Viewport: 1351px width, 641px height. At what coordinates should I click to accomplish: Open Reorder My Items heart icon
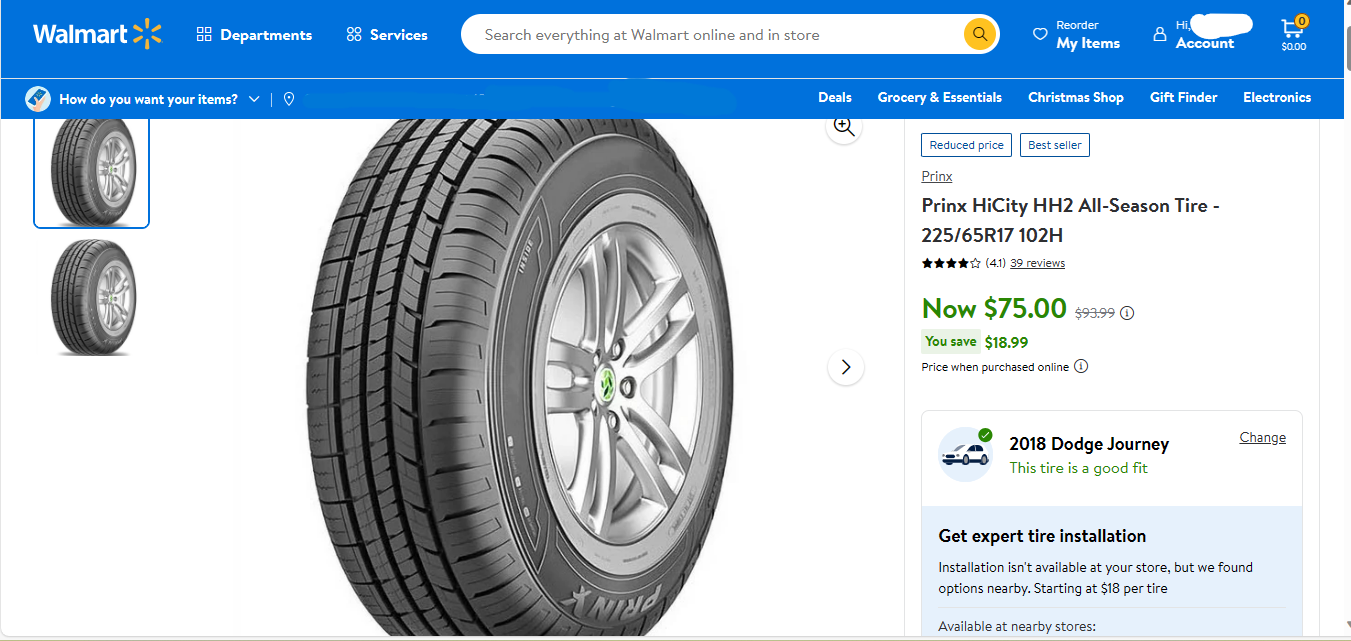pyautogui.click(x=1040, y=34)
